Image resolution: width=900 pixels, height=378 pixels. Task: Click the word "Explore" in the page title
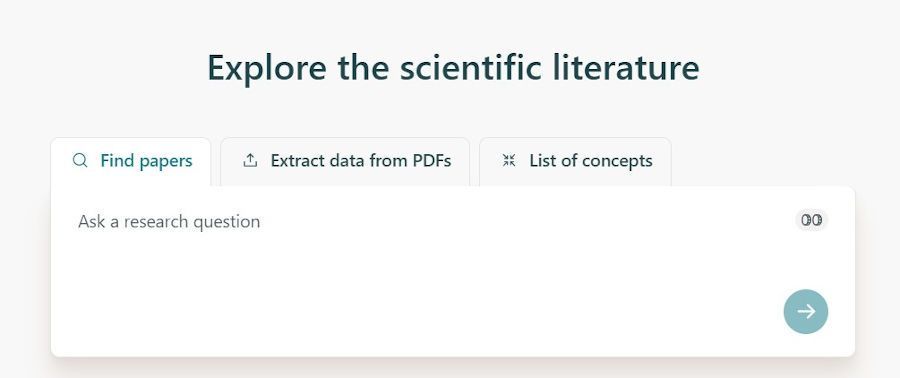pyautogui.click(x=267, y=68)
